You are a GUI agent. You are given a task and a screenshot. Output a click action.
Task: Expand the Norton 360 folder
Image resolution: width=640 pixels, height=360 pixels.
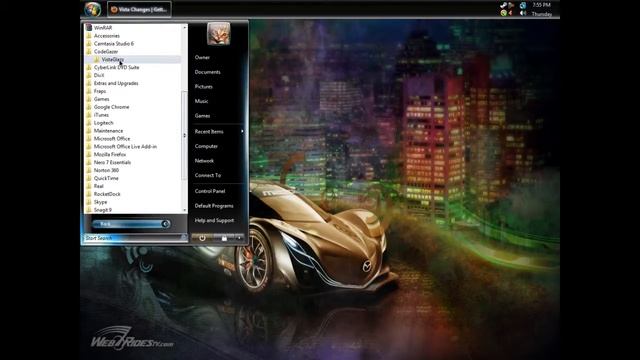pos(106,170)
